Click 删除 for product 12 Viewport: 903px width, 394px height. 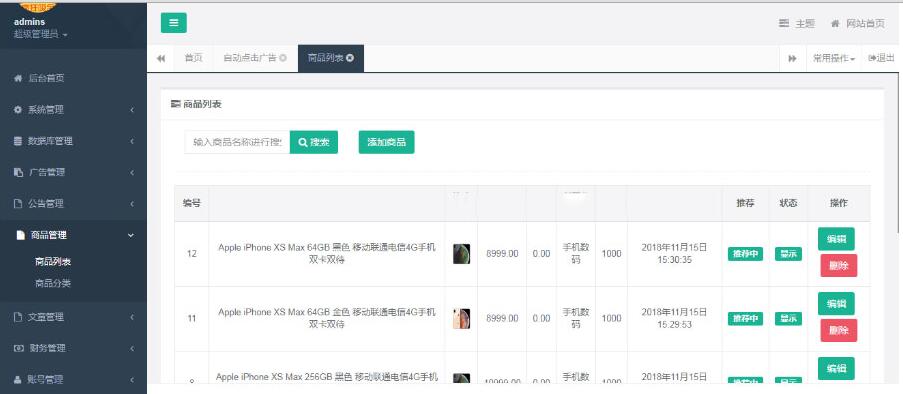pos(838,266)
